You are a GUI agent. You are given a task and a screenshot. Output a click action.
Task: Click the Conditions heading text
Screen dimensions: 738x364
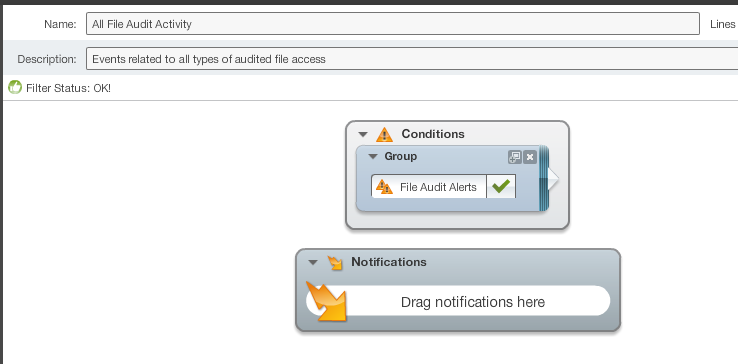click(433, 134)
